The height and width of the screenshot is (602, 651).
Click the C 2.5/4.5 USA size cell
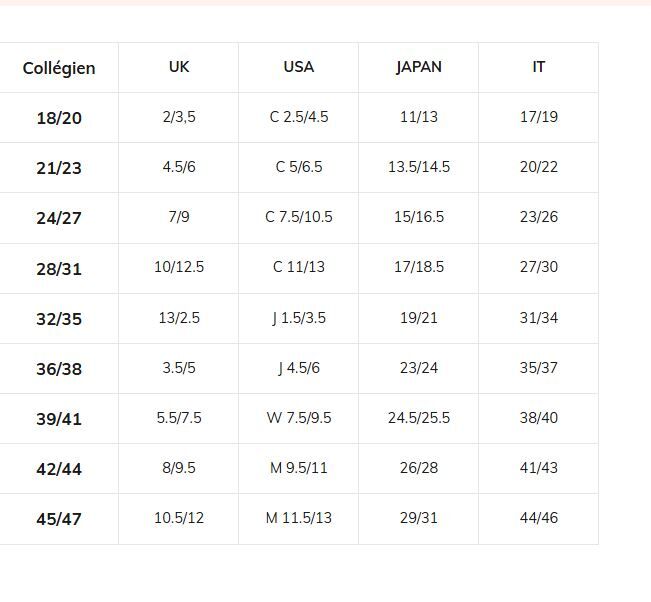point(299,117)
